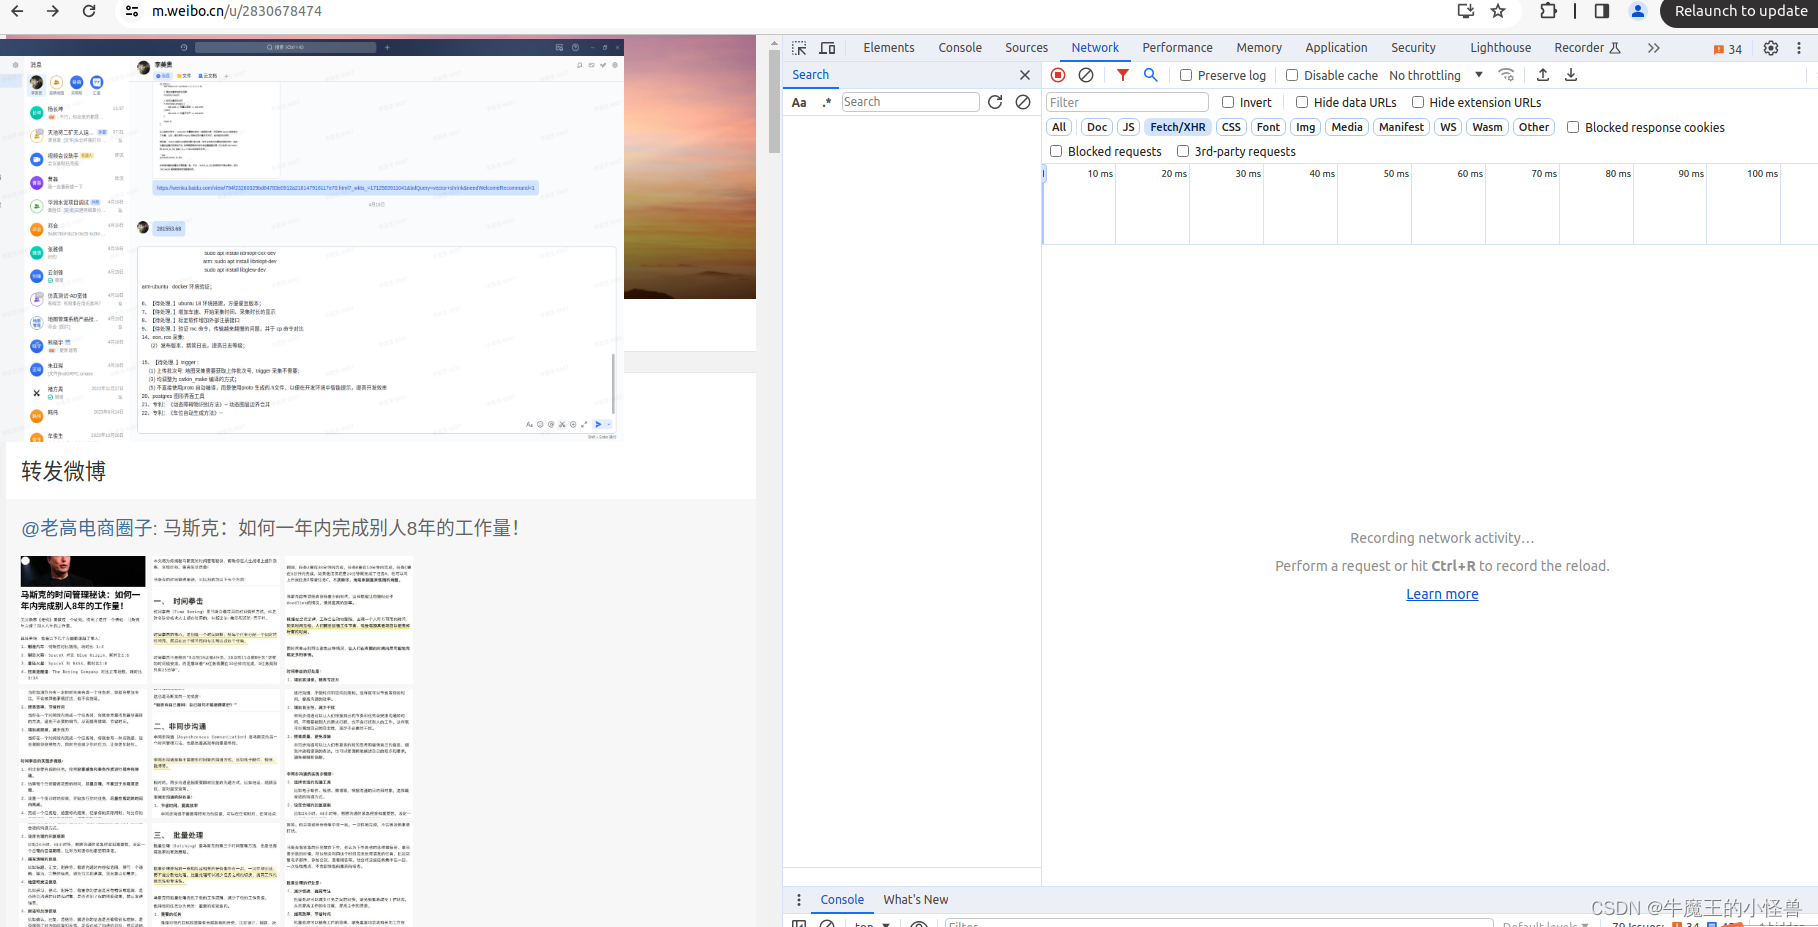Image resolution: width=1818 pixels, height=927 pixels.
Task: Filter requests by WS type
Action: click(1448, 127)
